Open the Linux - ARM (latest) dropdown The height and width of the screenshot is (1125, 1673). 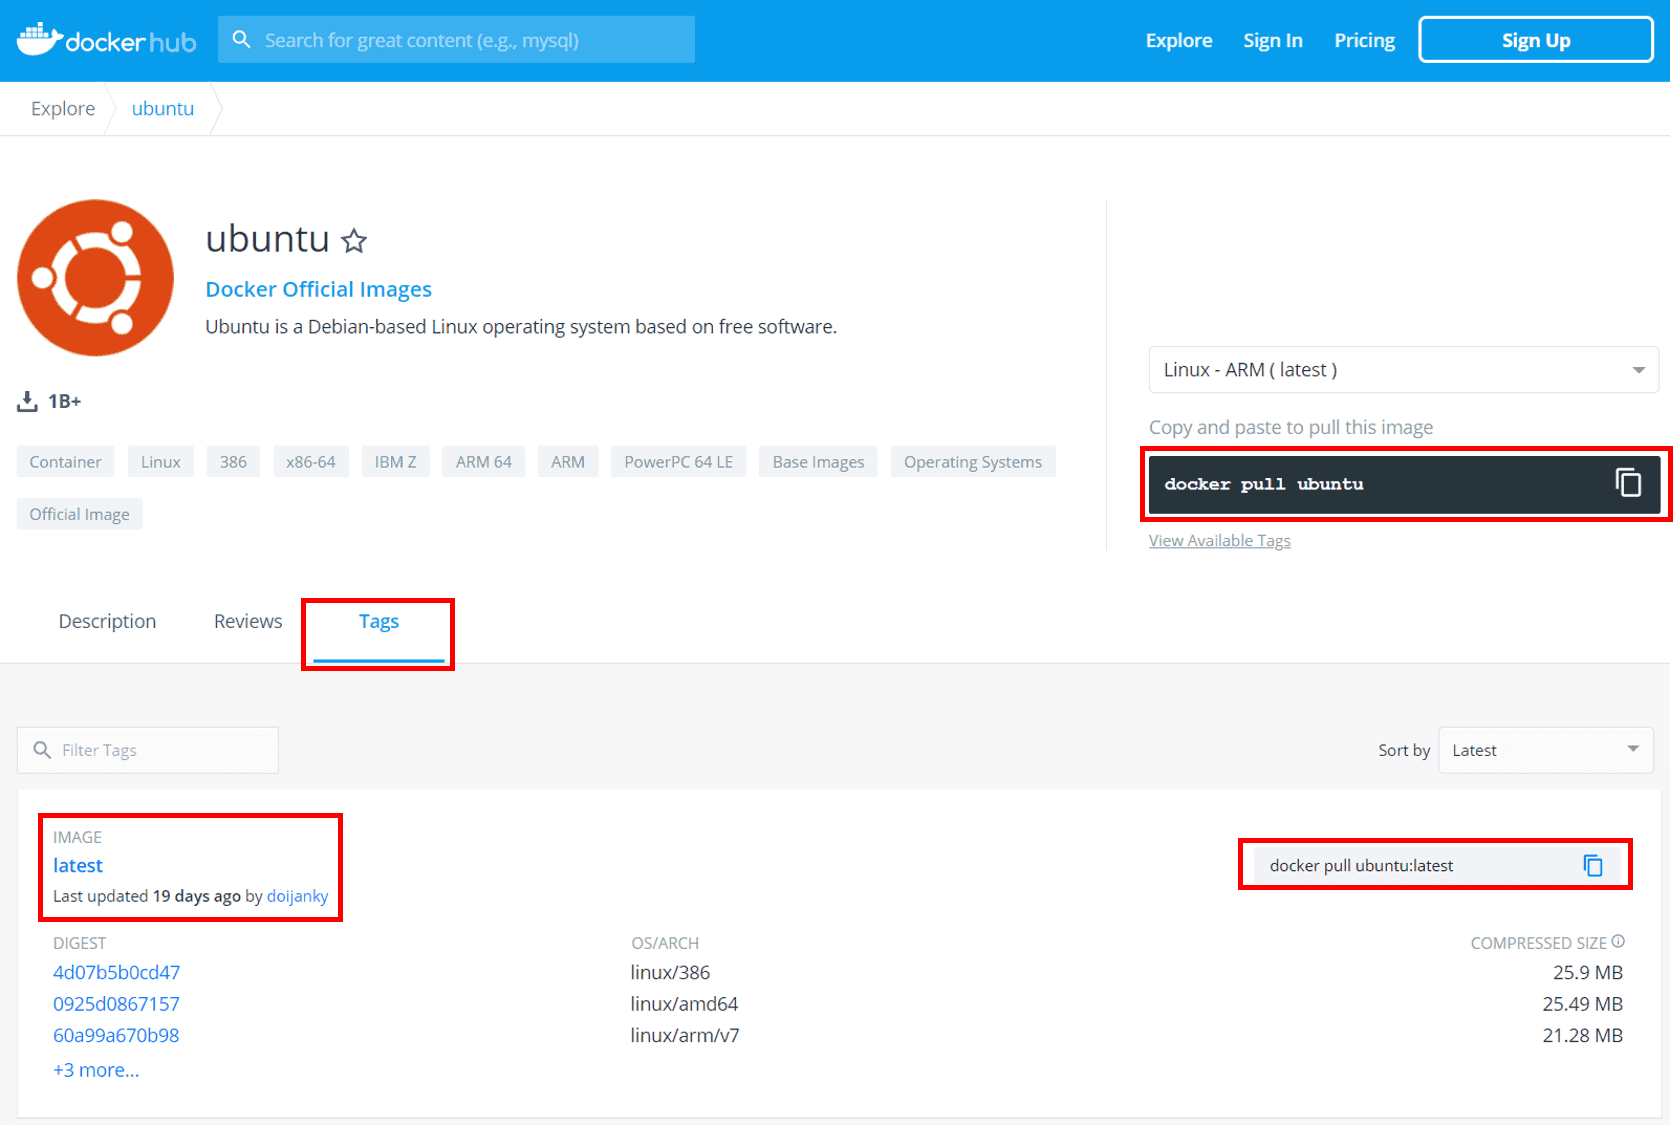(x=1403, y=370)
